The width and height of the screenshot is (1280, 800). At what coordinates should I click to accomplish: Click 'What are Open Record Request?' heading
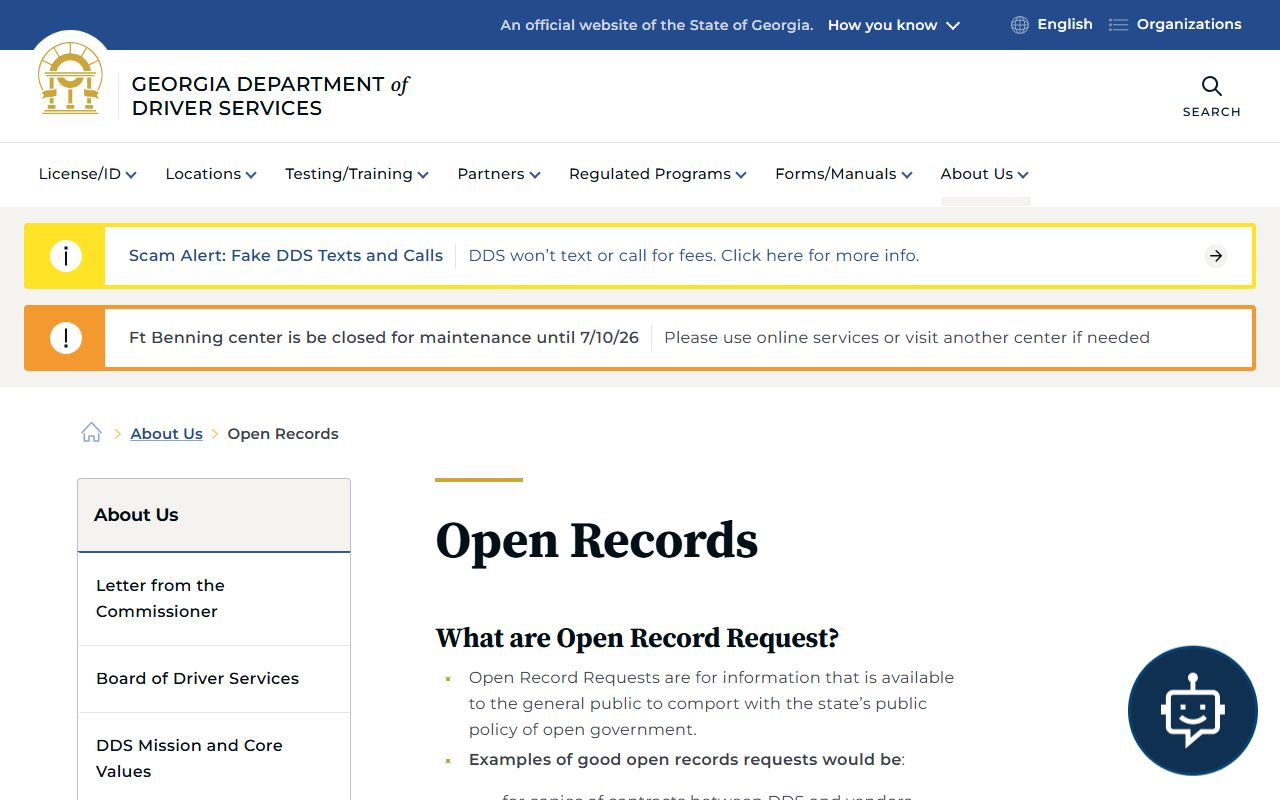pos(637,638)
